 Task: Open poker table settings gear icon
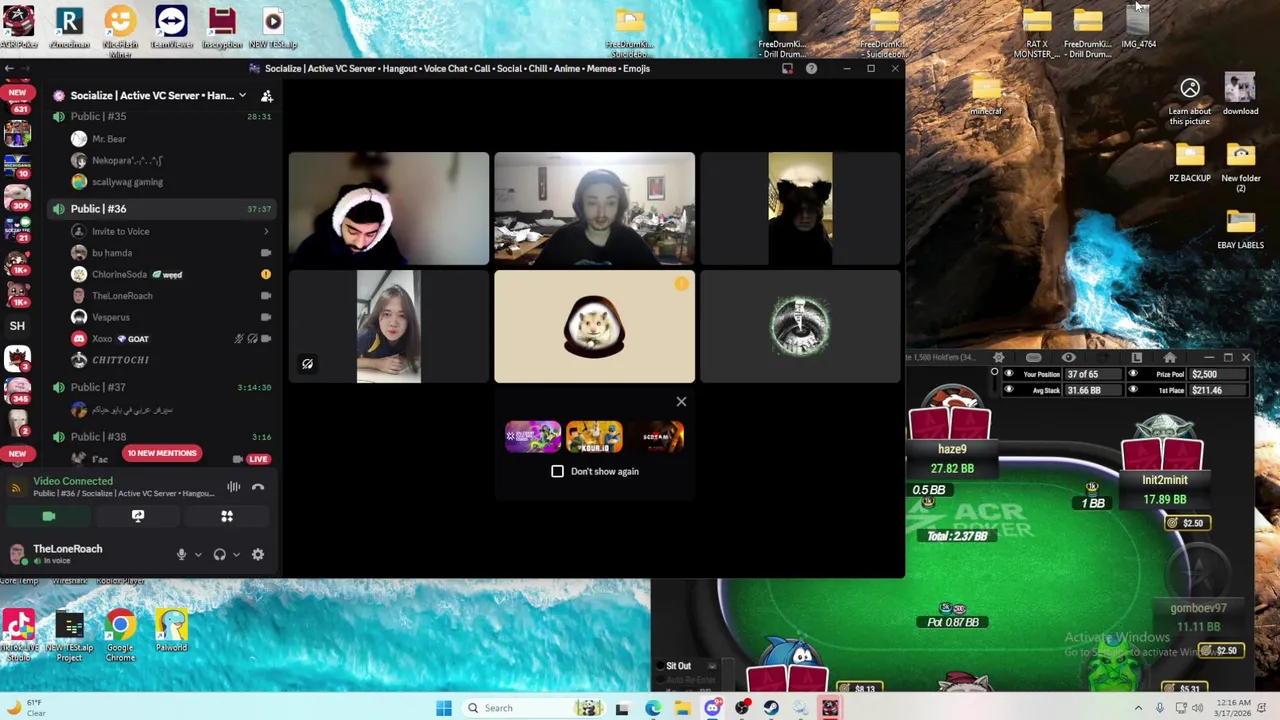(998, 358)
